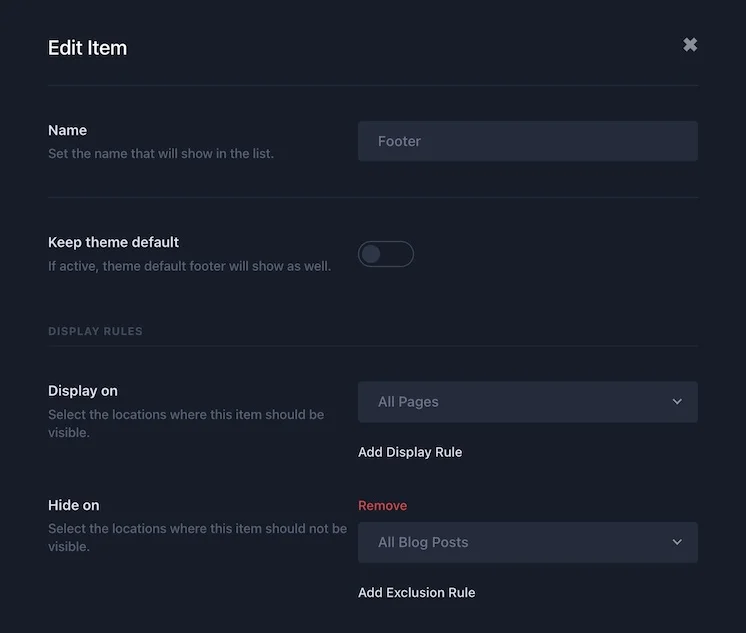Click the chevron arrow beside All Blog Posts
Image resolution: width=746 pixels, height=633 pixels.
click(677, 542)
